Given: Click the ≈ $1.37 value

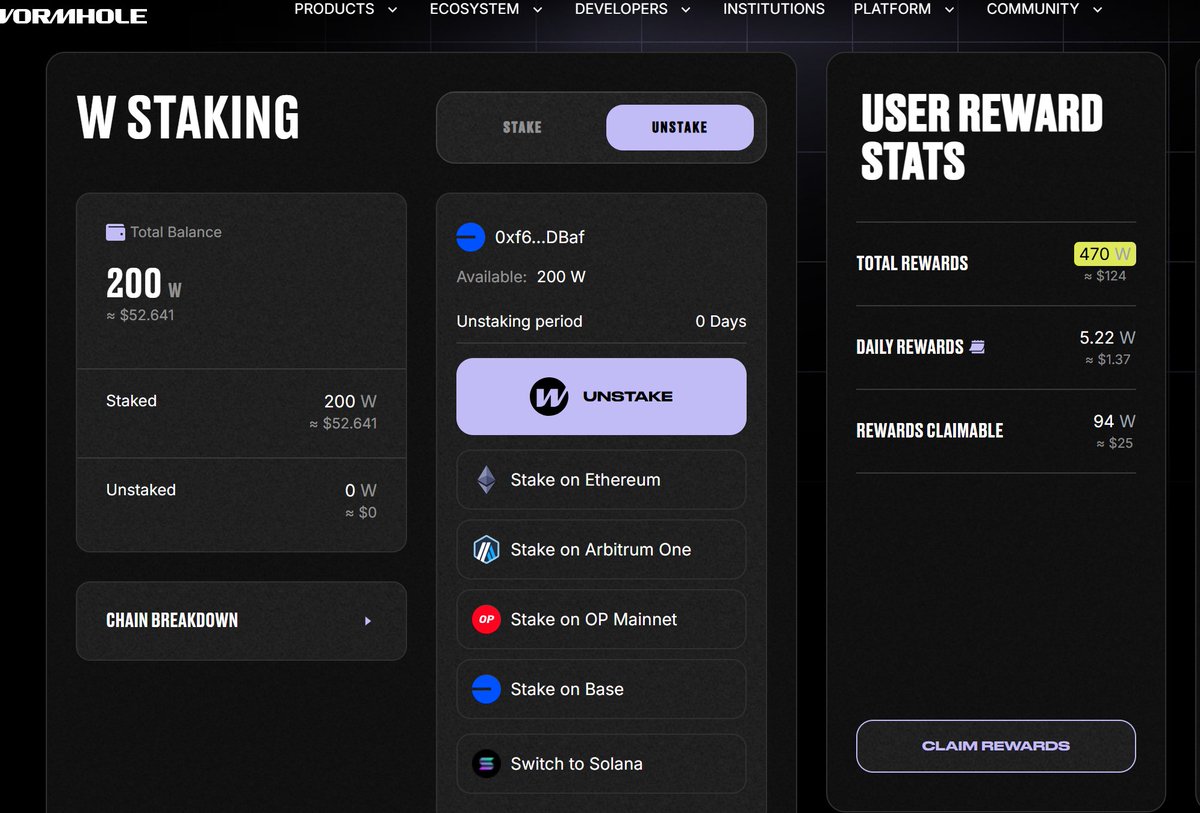Looking at the screenshot, I should click(x=1107, y=360).
